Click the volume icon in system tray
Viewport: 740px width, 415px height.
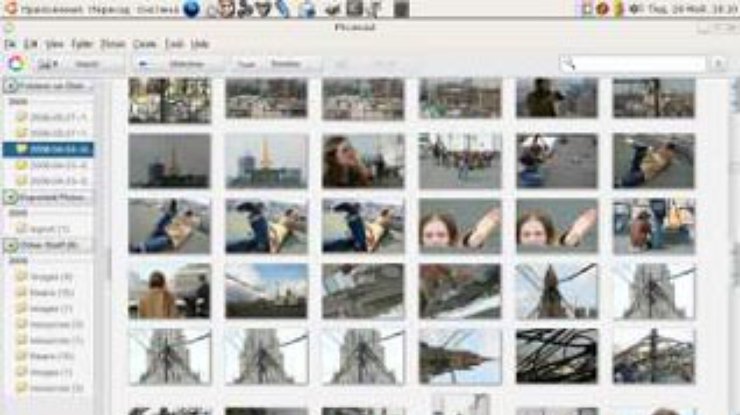pos(635,8)
